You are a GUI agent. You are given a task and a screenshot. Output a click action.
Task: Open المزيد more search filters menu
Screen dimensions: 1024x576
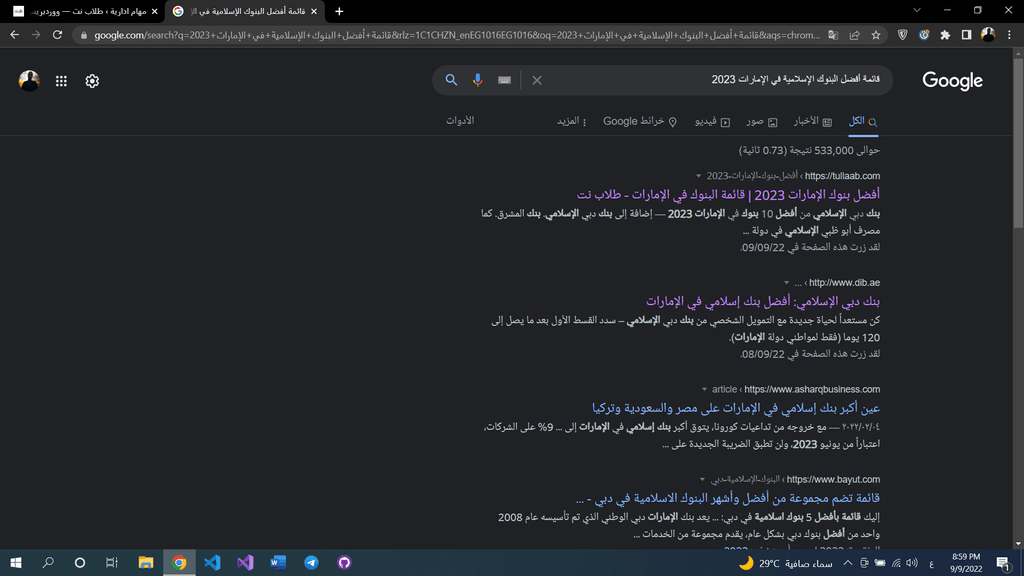coord(571,121)
